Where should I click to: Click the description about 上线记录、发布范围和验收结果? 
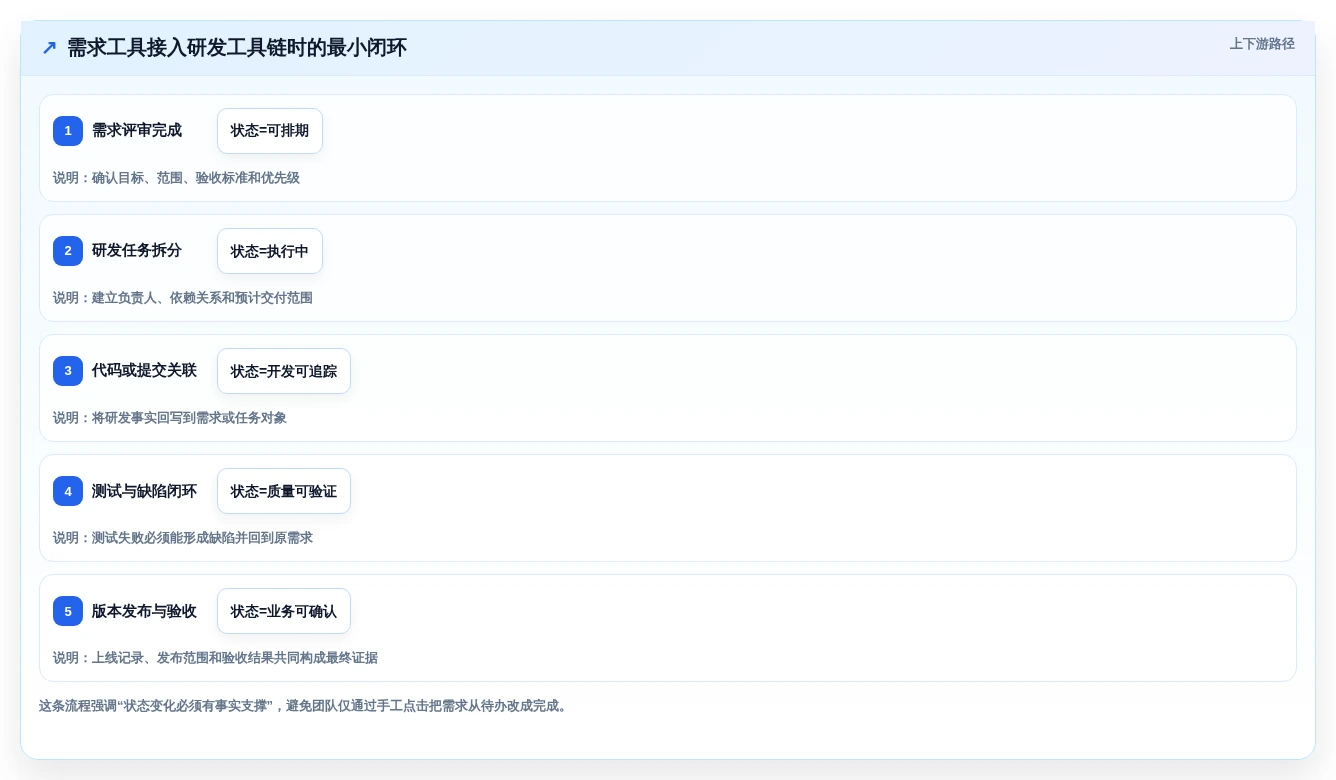click(x=215, y=658)
